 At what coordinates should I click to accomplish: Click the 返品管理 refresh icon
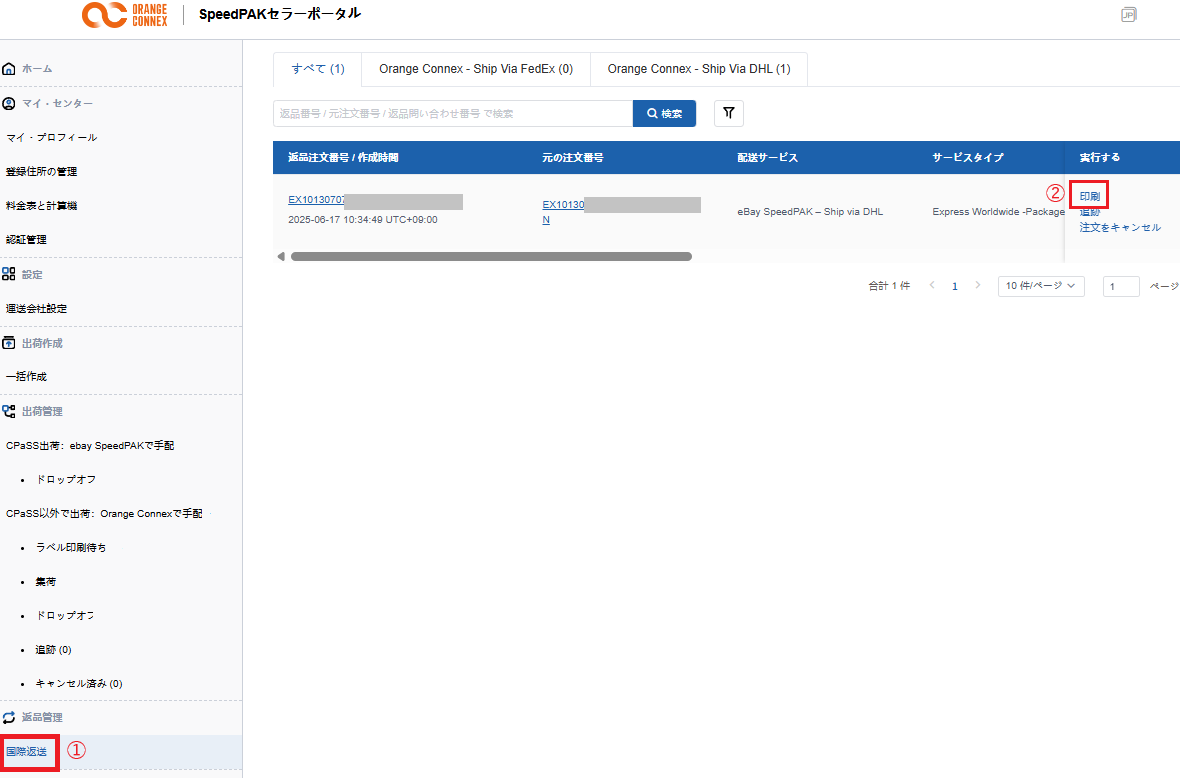pyautogui.click(x=9, y=717)
